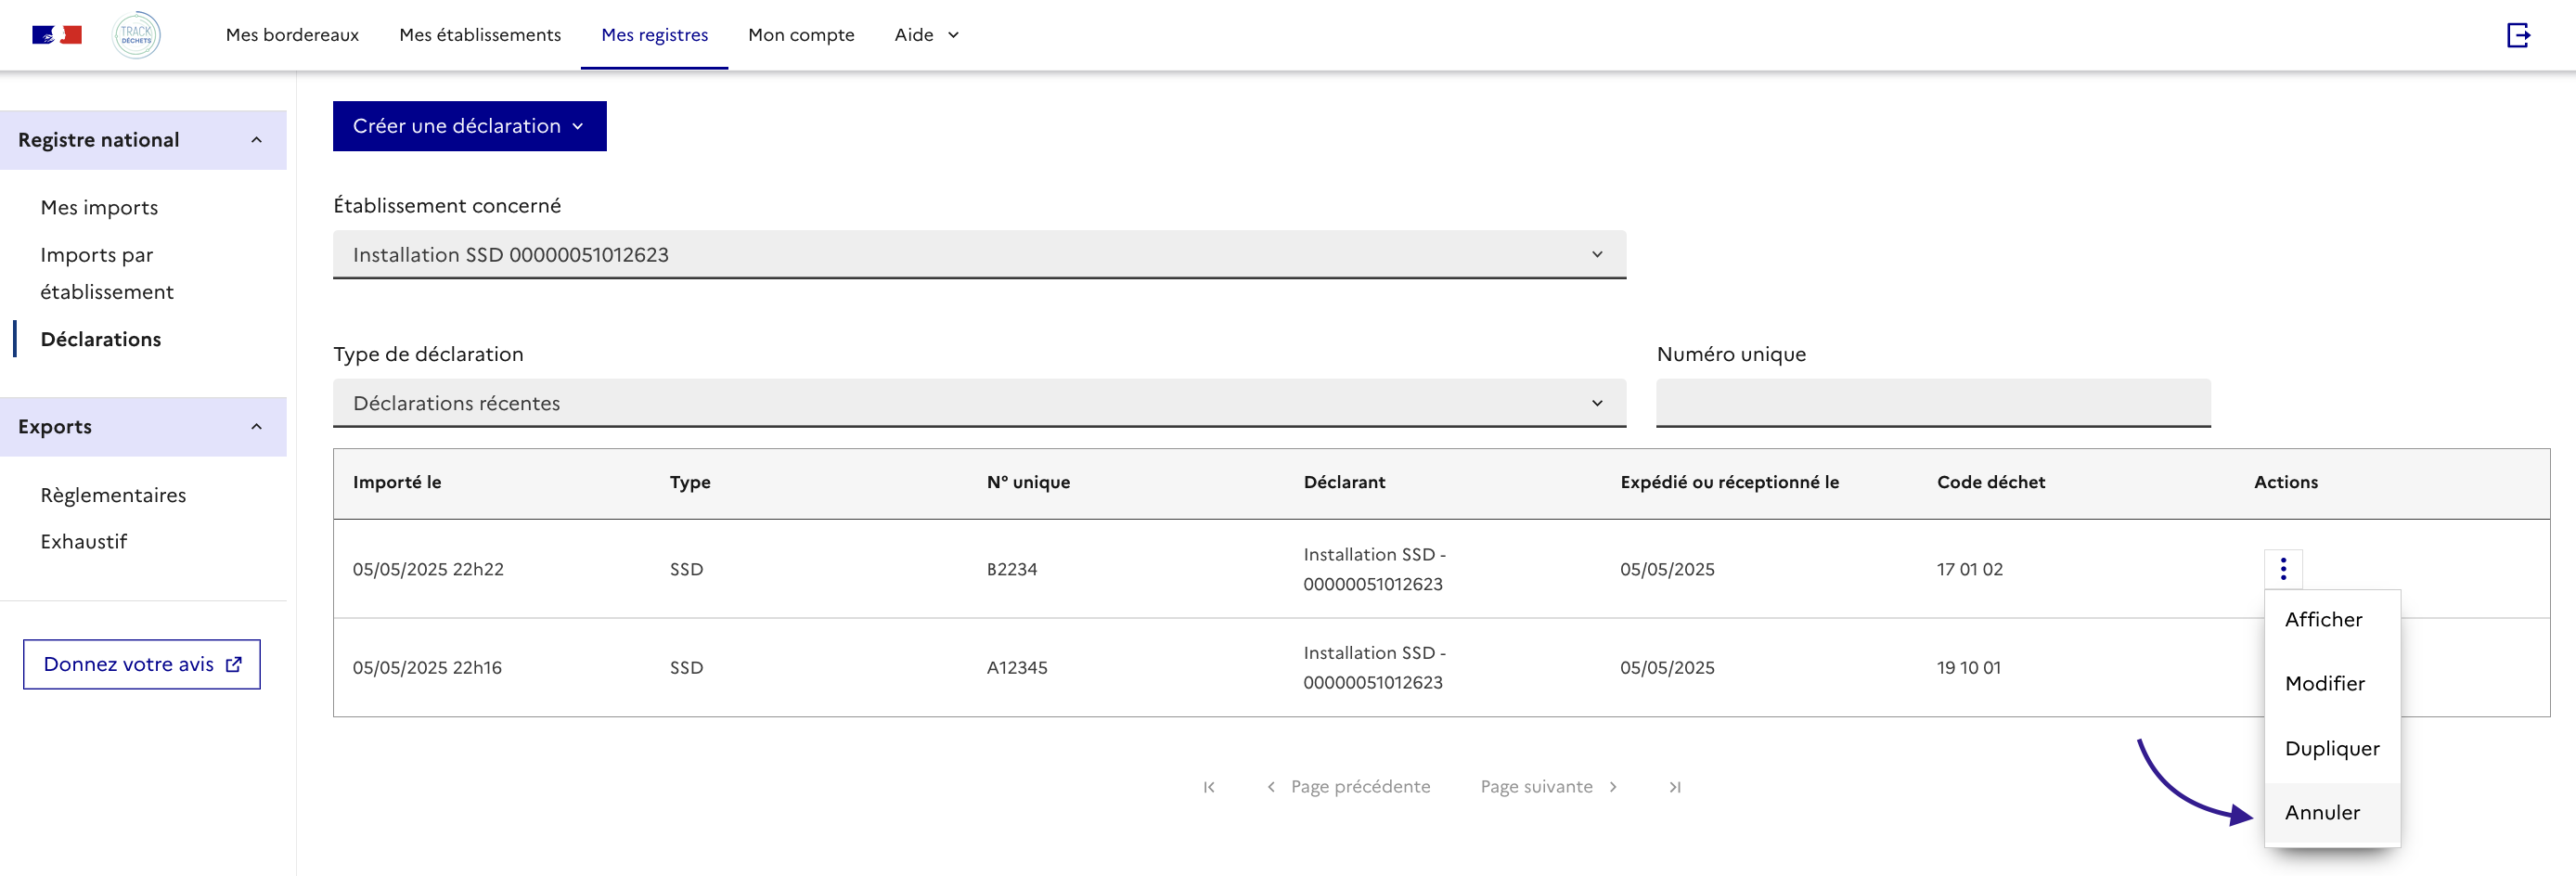2576x876 pixels.
Task: Collapse the Exports sidebar section
Action: [x=256, y=427]
